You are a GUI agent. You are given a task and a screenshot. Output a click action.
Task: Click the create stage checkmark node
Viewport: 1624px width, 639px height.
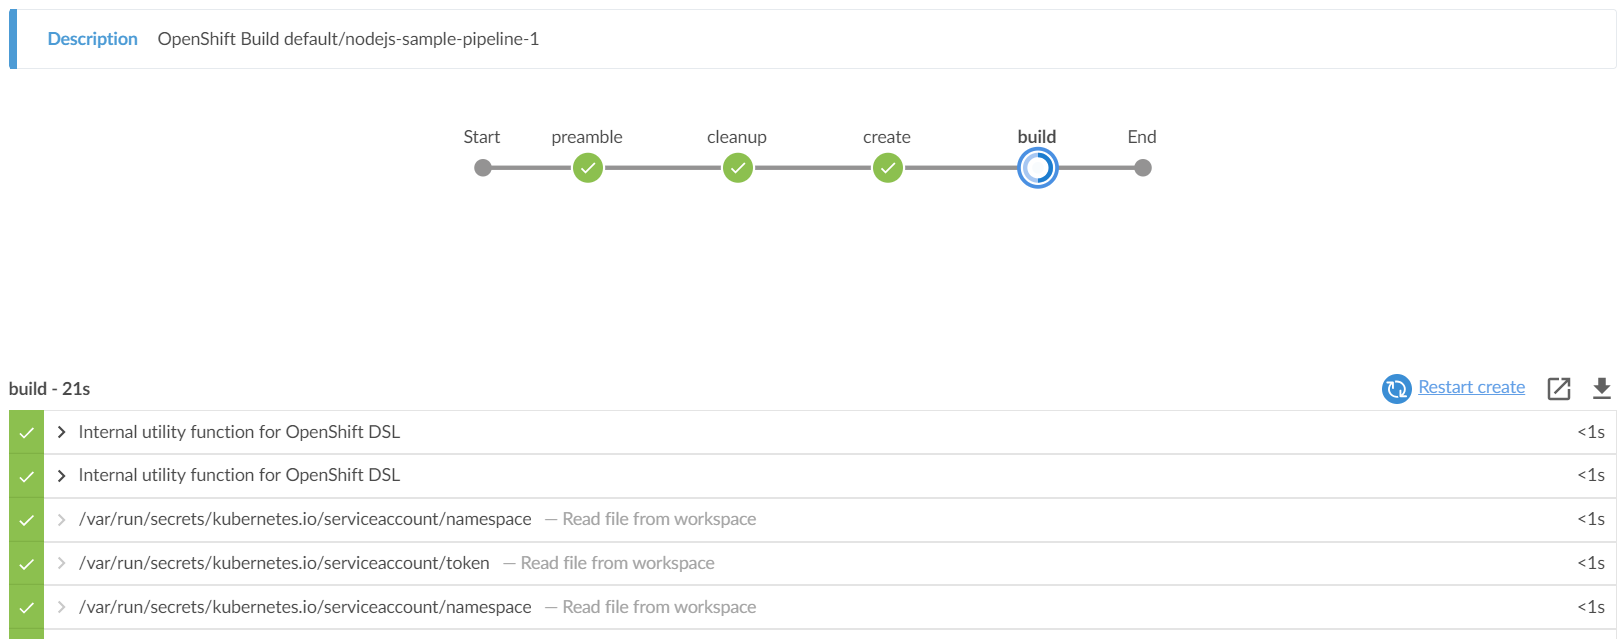coord(888,168)
